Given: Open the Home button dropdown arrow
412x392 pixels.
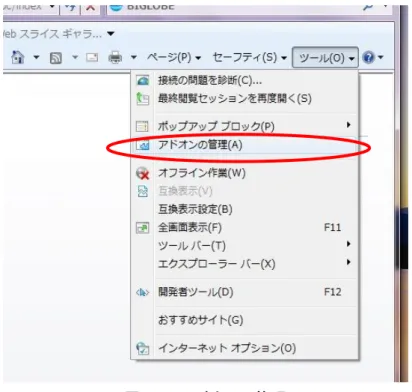Looking at the screenshot, I should (36, 57).
